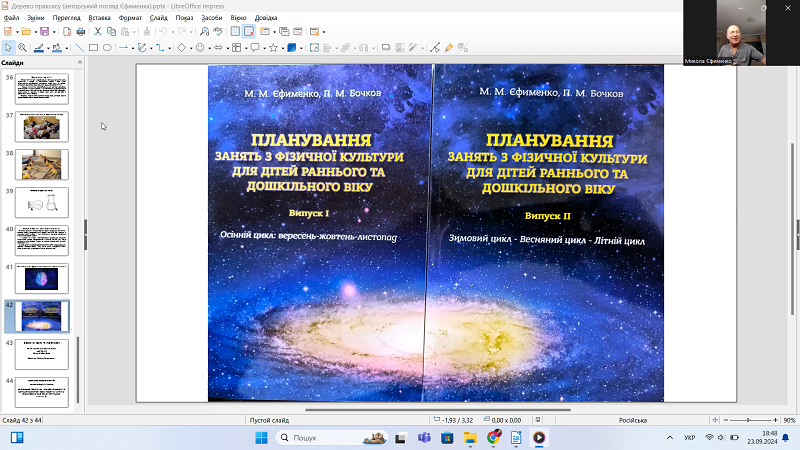Expand the slide layout dropdown arrow
Image resolution: width=800 pixels, height=450 pixels.
click(323, 32)
